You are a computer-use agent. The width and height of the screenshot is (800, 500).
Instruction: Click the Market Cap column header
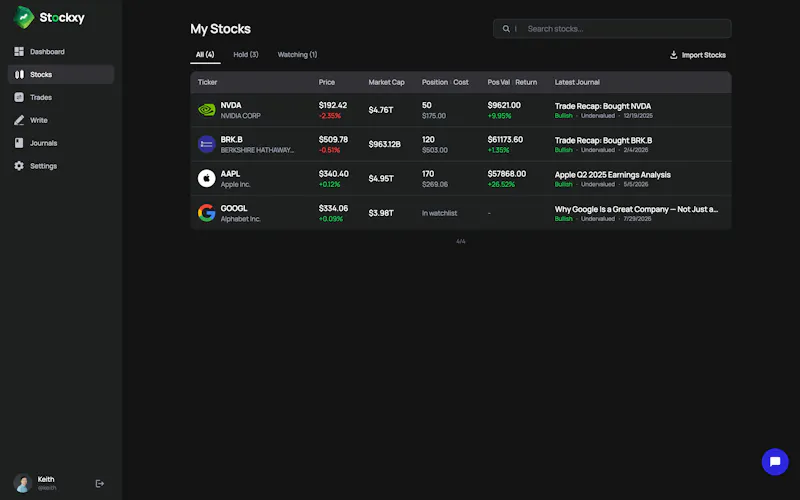pos(386,82)
